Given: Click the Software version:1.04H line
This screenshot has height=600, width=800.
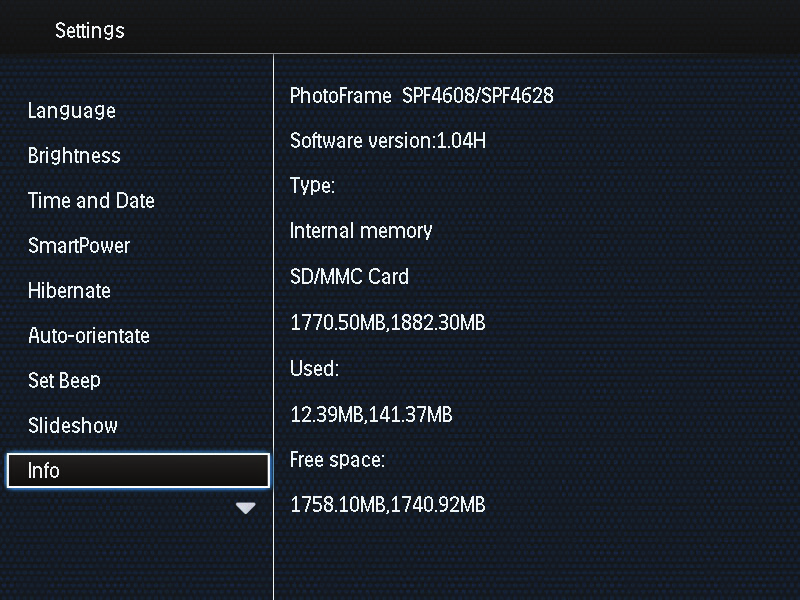Looking at the screenshot, I should (x=388, y=140).
